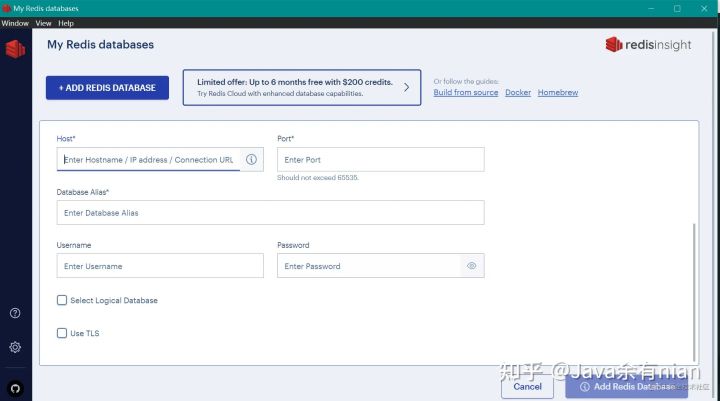Click the redisinsight logo at top right

(x=648, y=45)
